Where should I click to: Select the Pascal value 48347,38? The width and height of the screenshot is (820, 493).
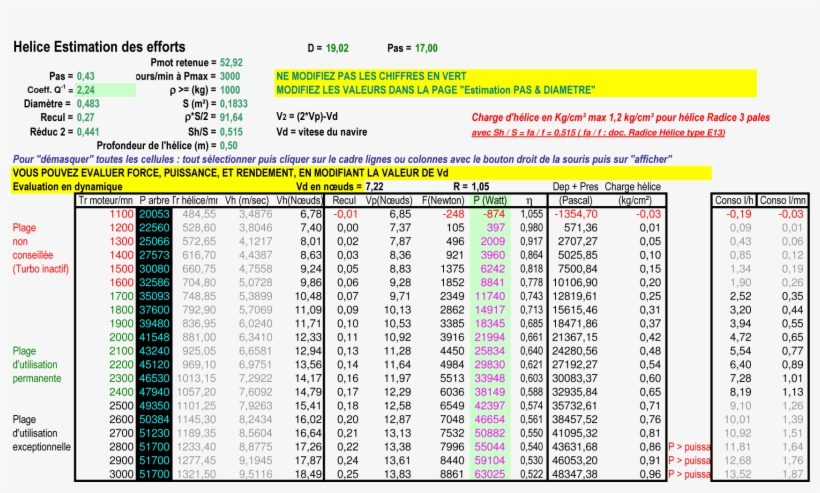pyautogui.click(x=575, y=474)
